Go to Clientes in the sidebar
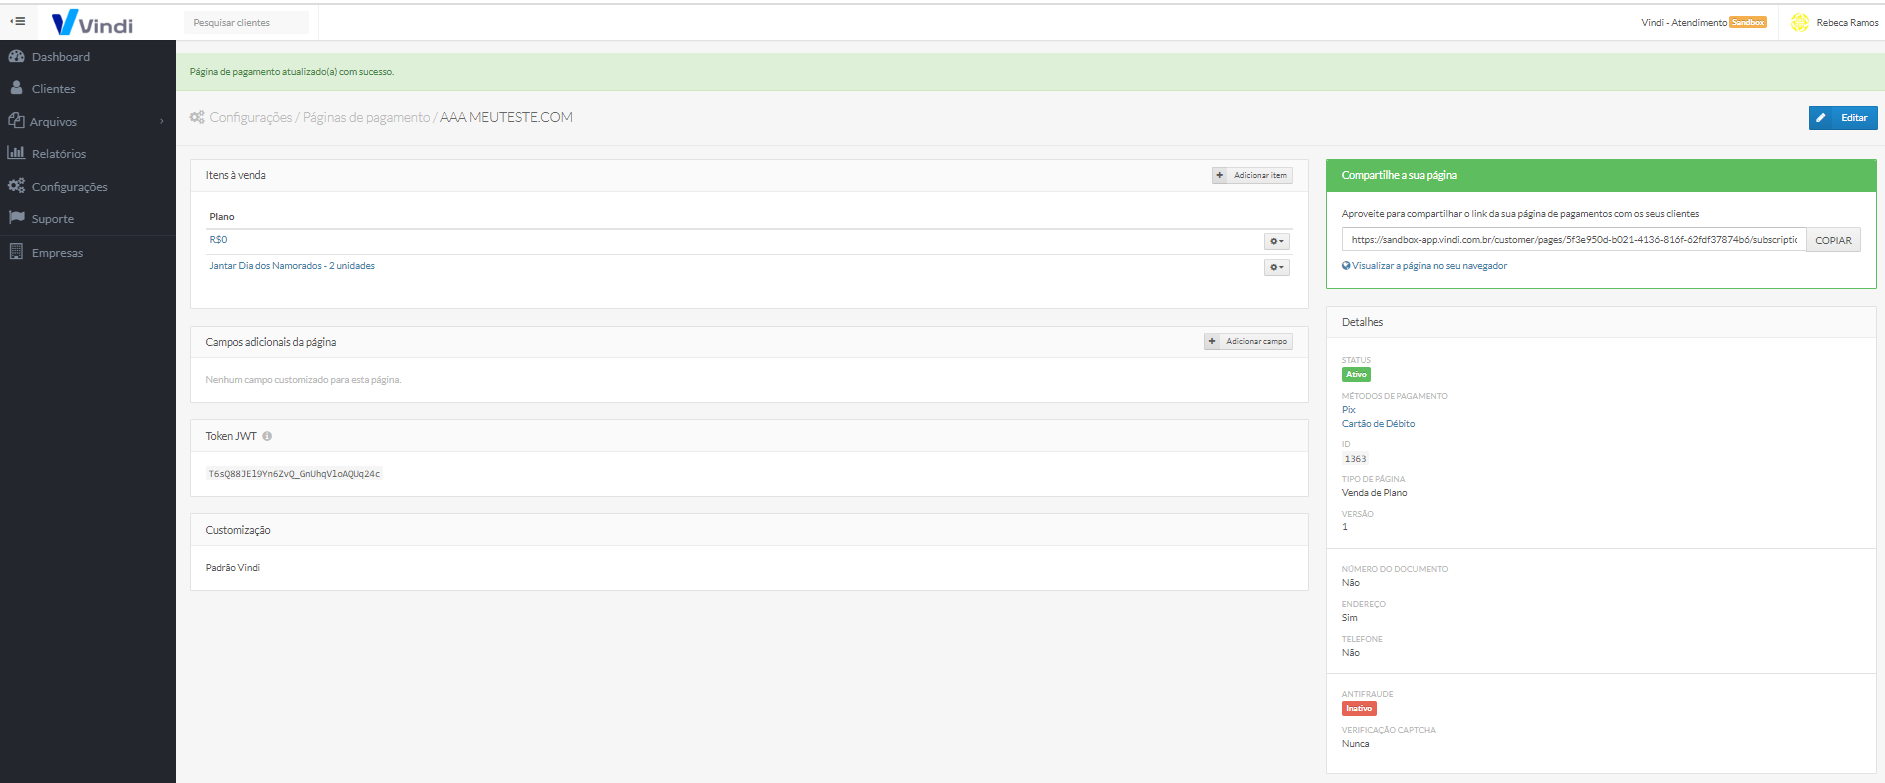This screenshot has height=783, width=1885. (53, 89)
